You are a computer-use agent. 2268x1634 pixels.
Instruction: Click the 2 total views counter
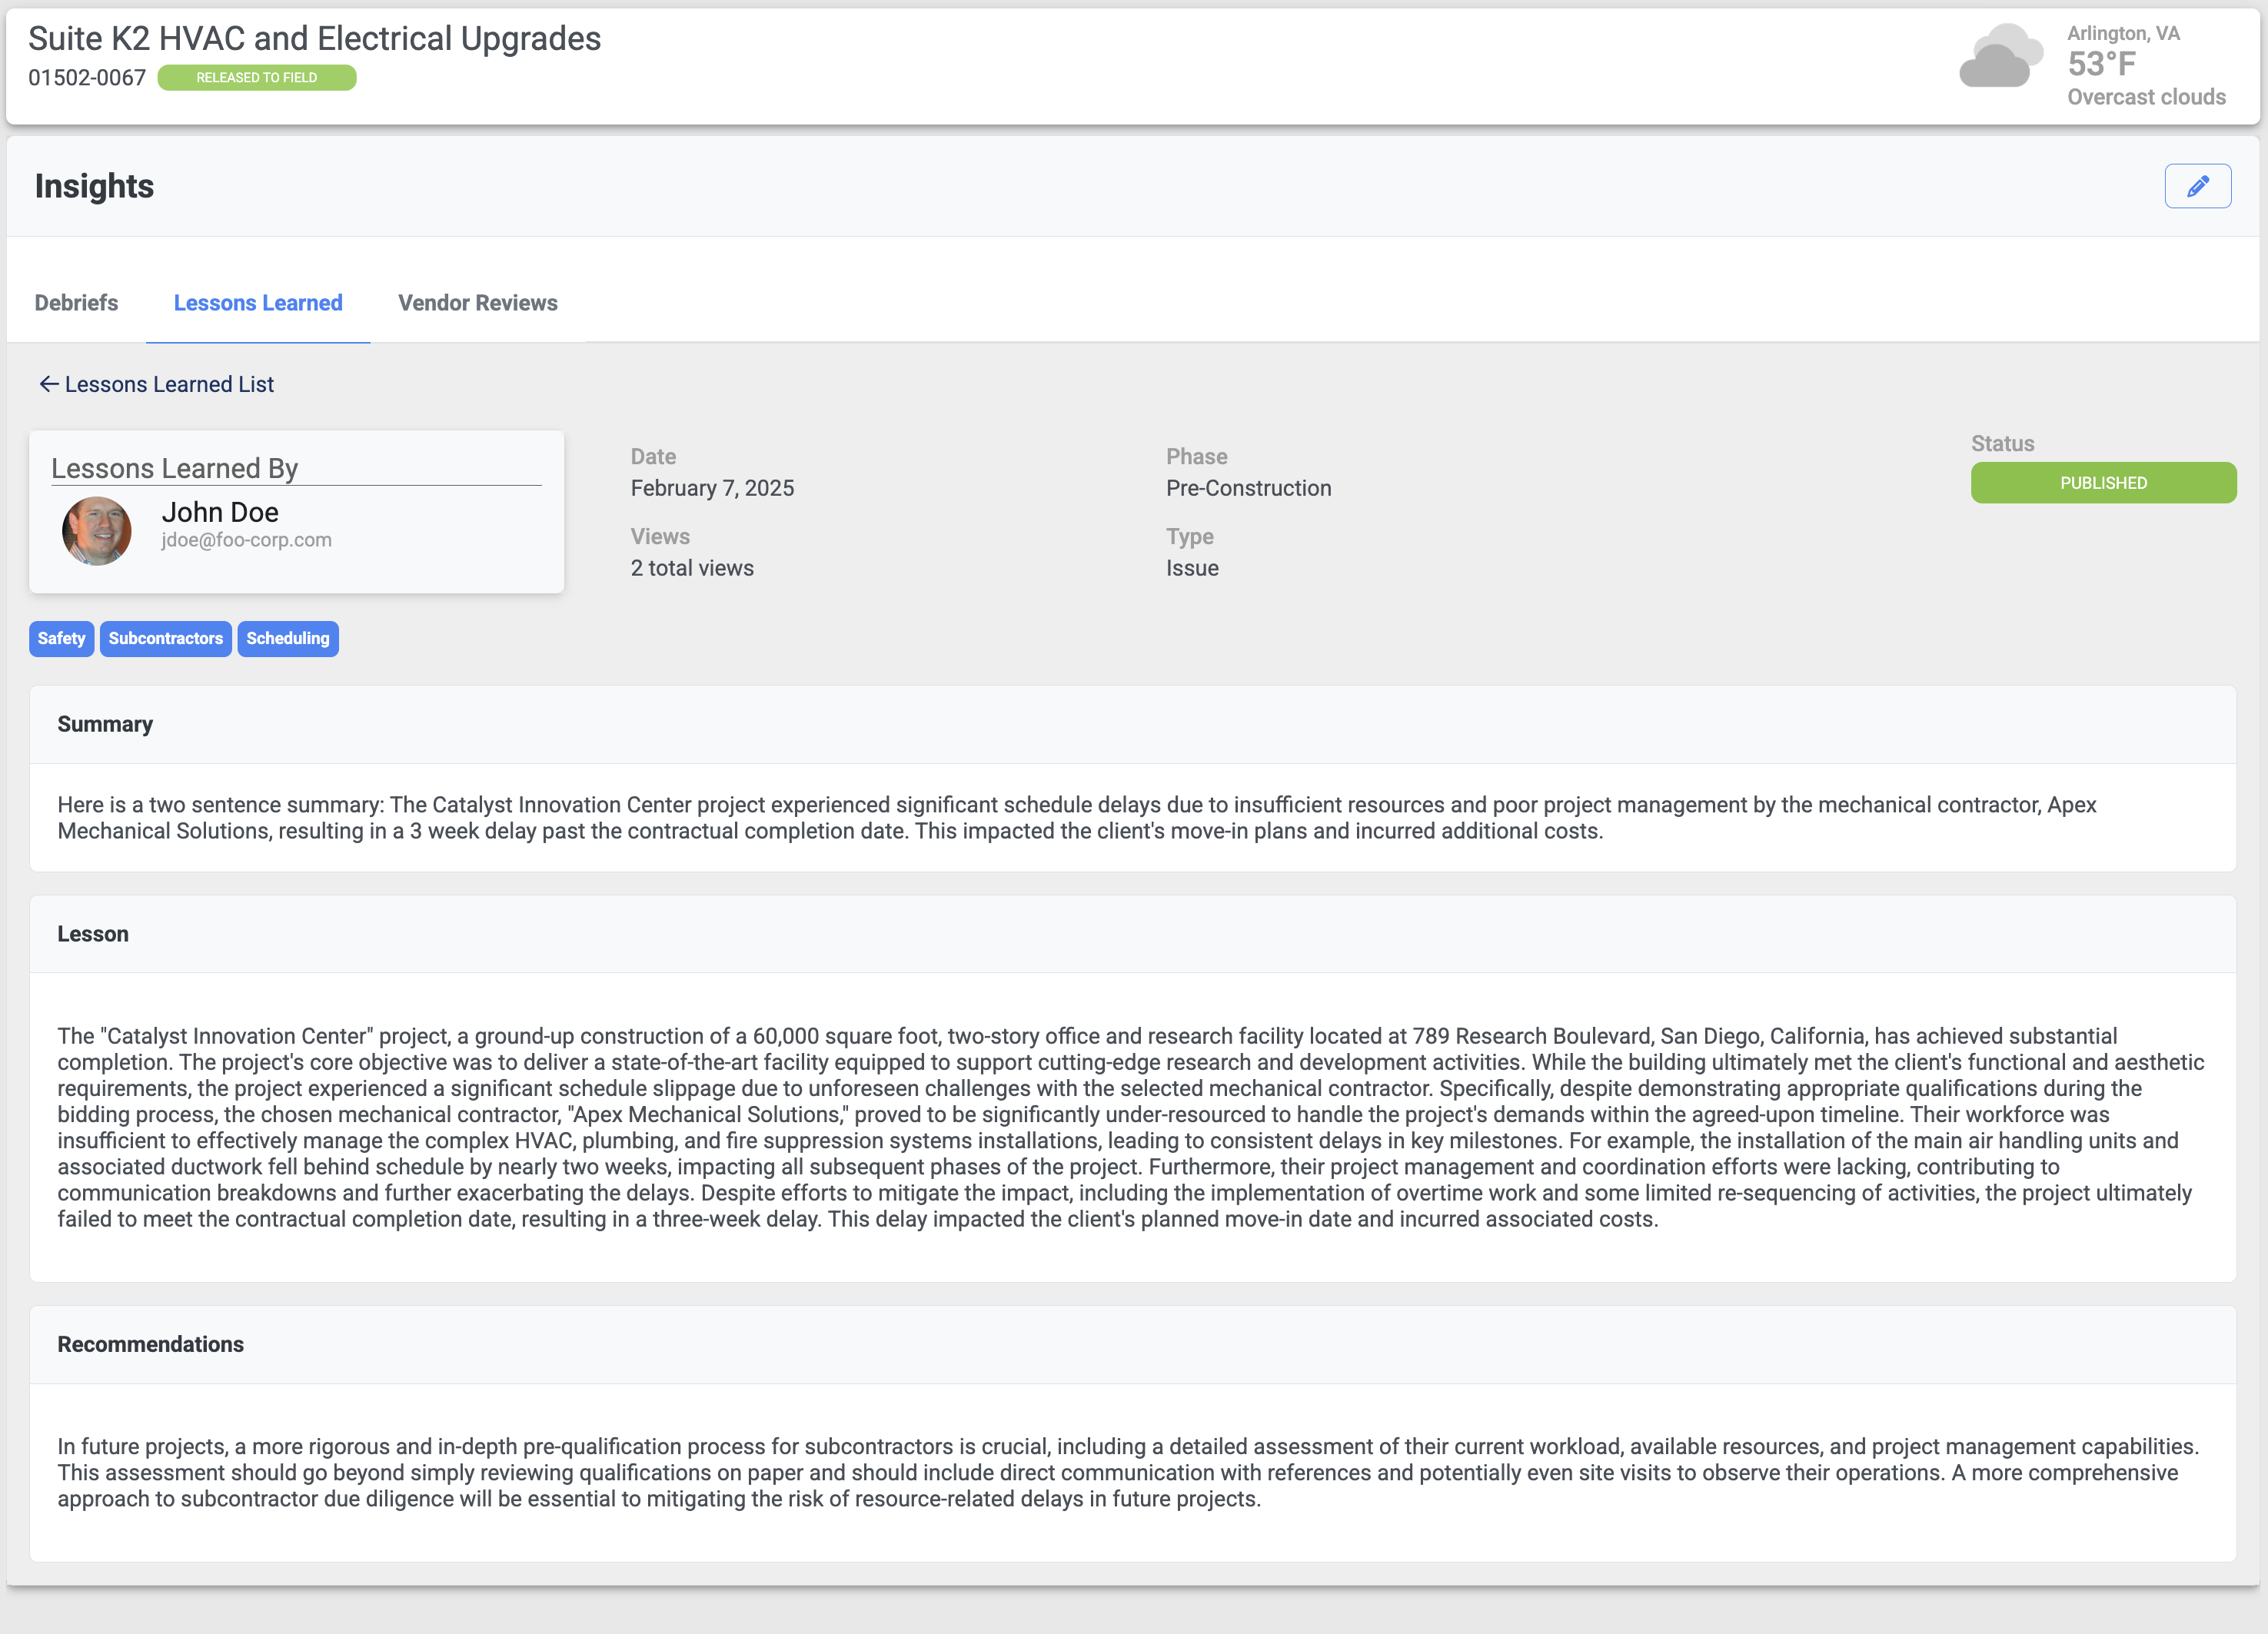tap(691, 567)
